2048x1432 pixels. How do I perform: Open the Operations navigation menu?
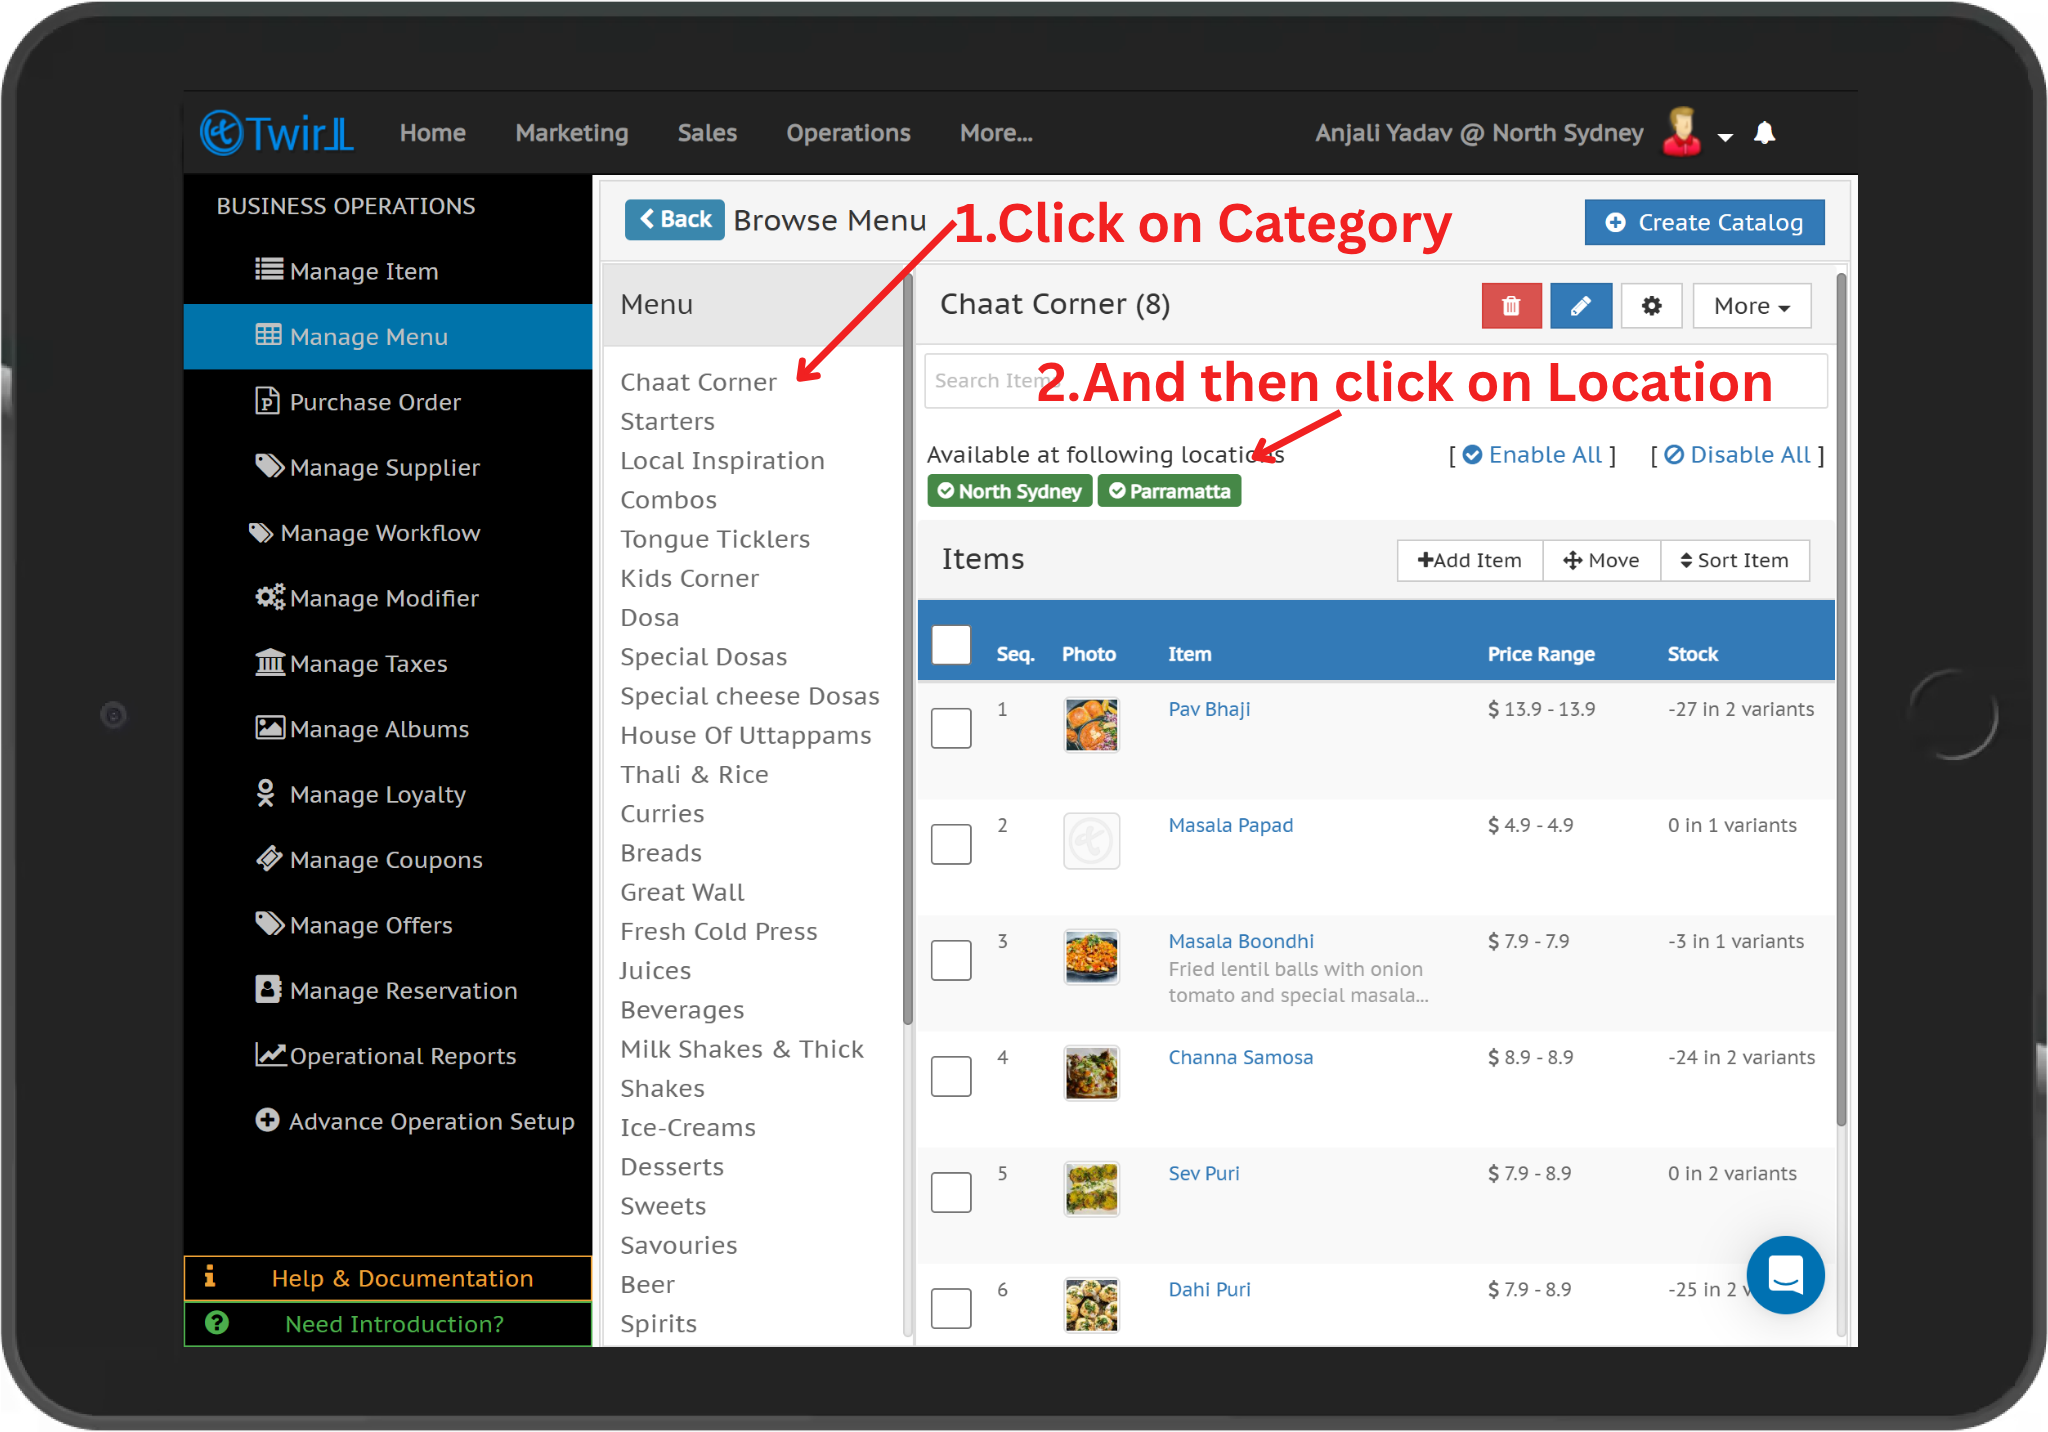(x=848, y=133)
